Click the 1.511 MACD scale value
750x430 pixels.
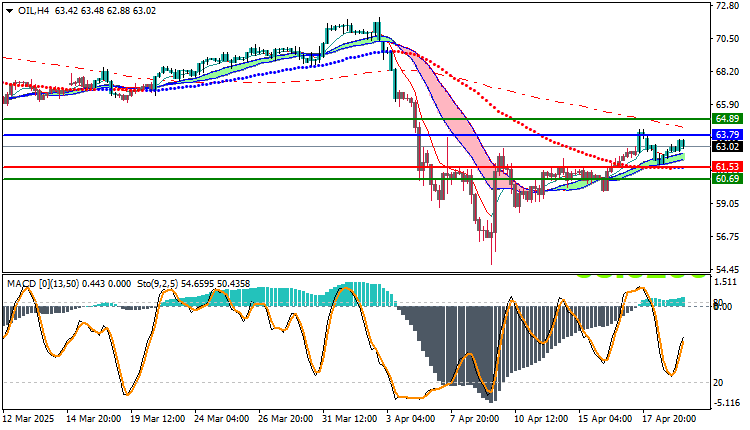[726, 282]
